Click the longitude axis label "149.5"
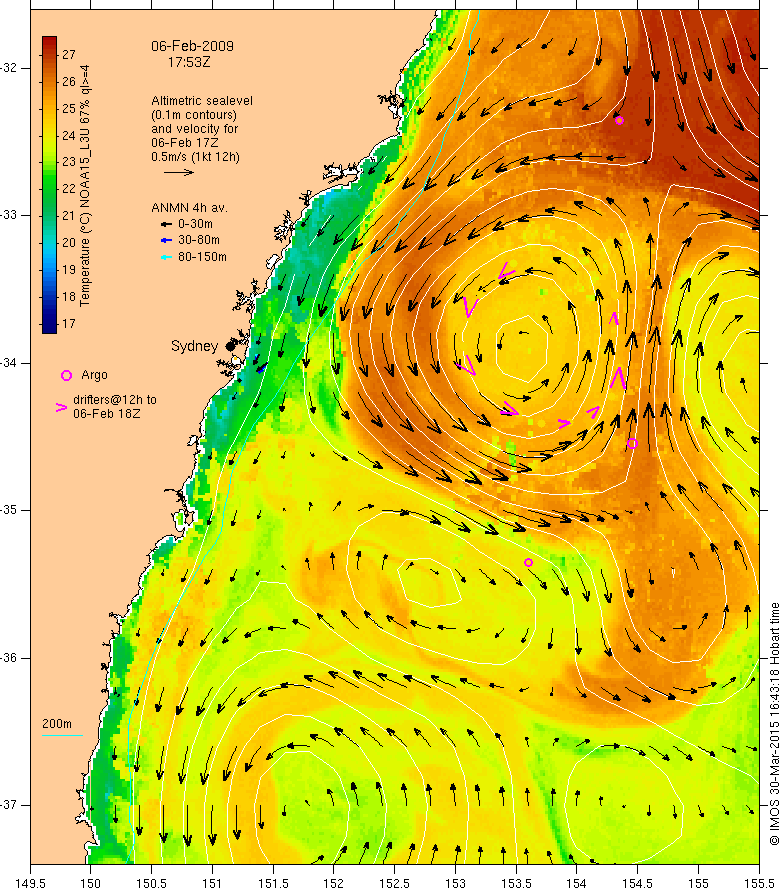 tap(30, 883)
